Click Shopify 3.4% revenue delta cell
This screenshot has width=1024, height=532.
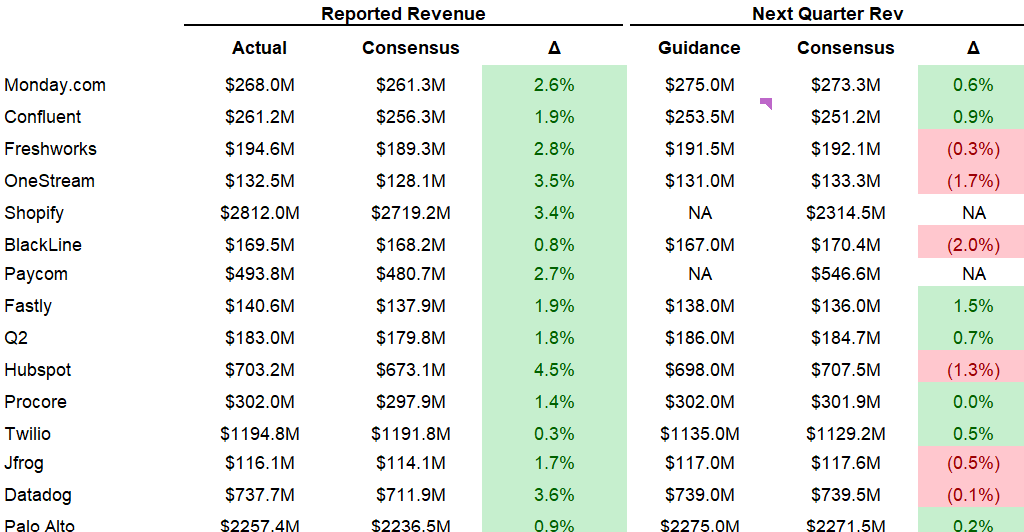554,213
